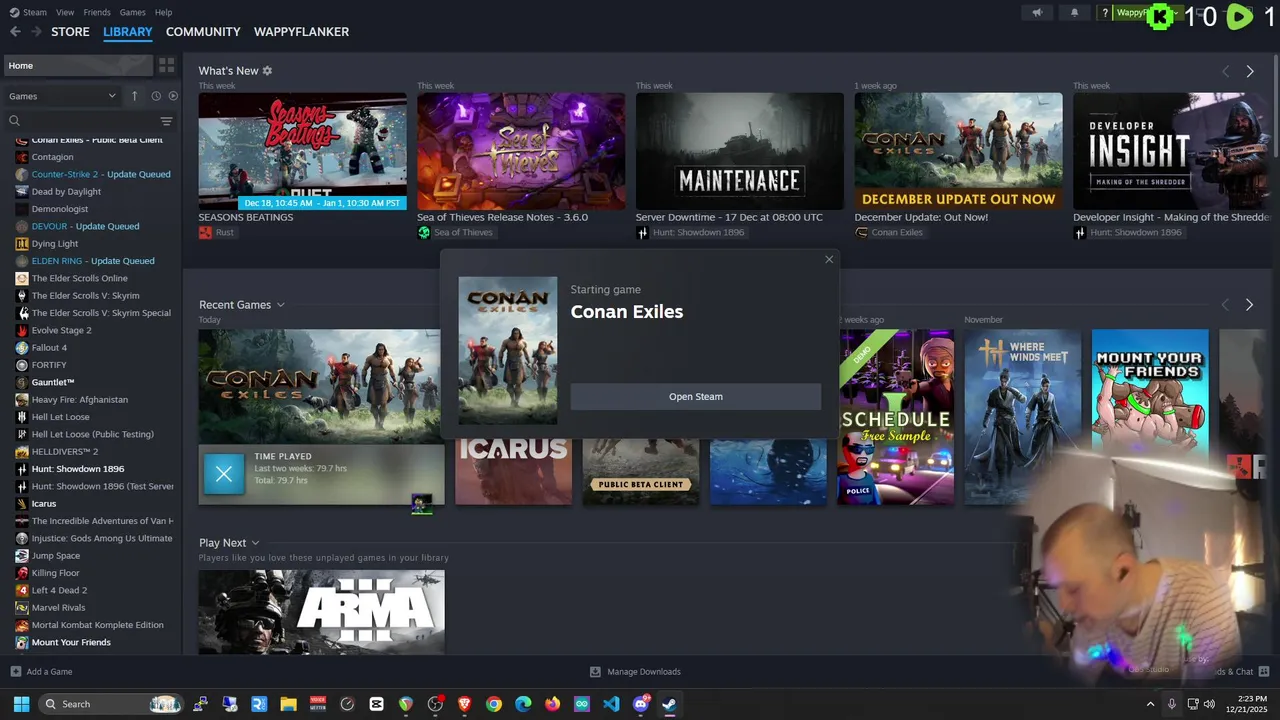The width and height of the screenshot is (1280, 720).
Task: Open Brave browser from the taskbar
Action: (x=464, y=704)
